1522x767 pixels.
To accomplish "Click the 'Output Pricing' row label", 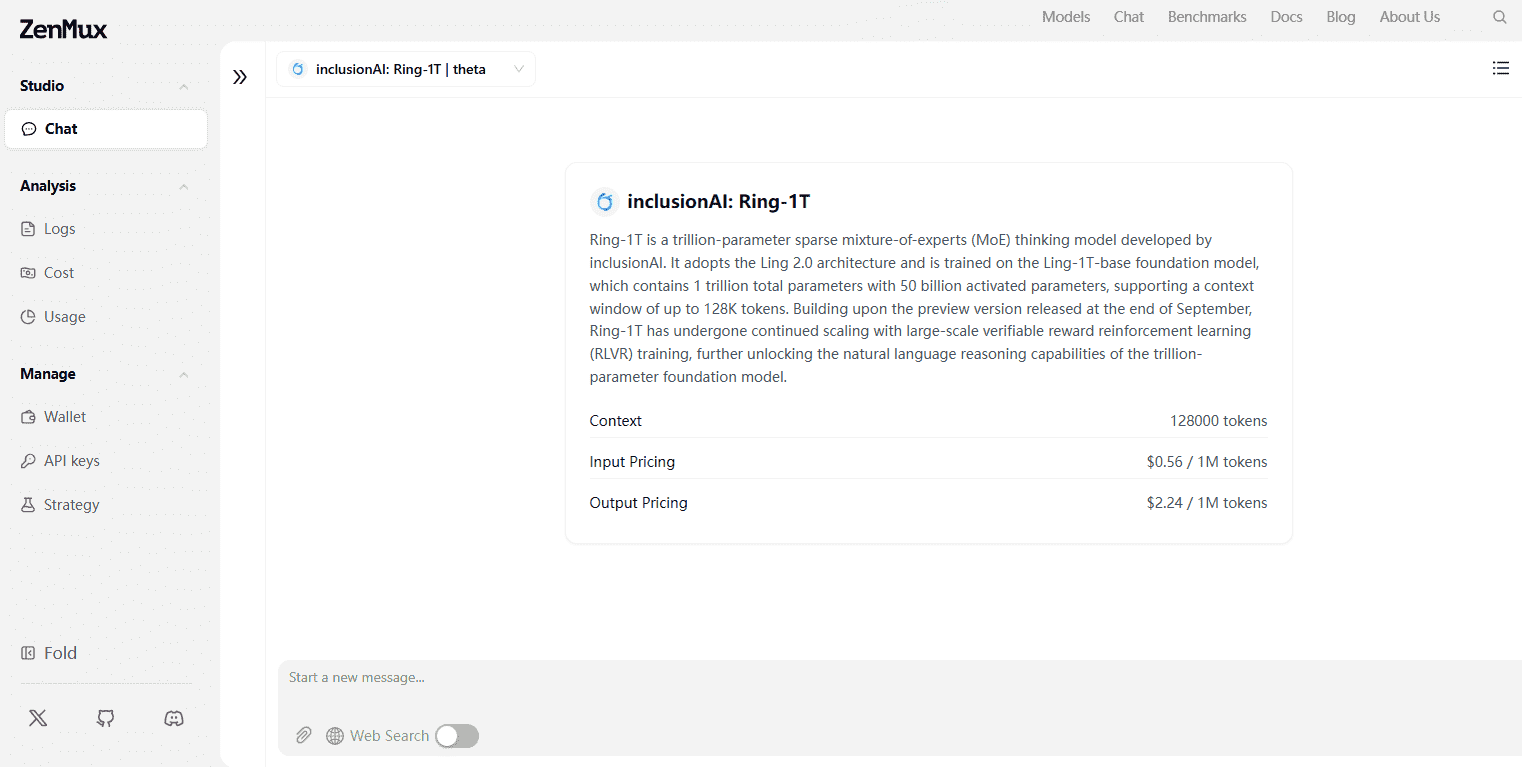I will click(x=639, y=503).
